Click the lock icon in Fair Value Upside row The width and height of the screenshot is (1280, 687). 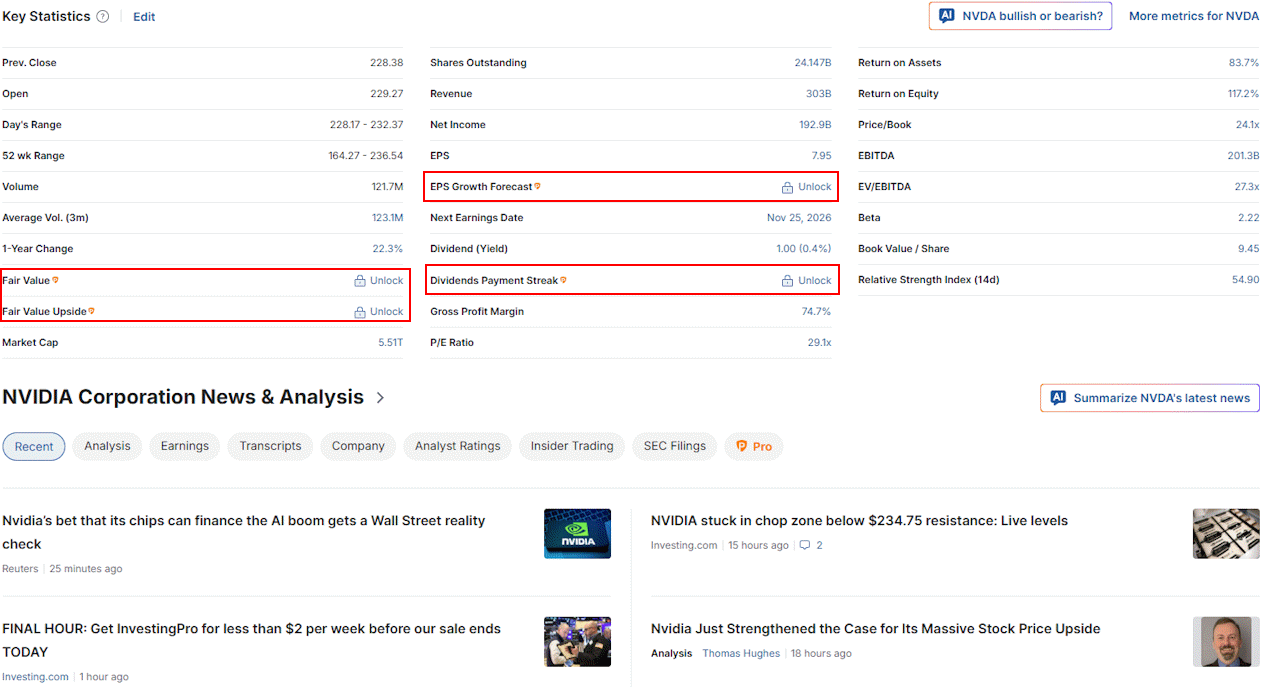(360, 312)
